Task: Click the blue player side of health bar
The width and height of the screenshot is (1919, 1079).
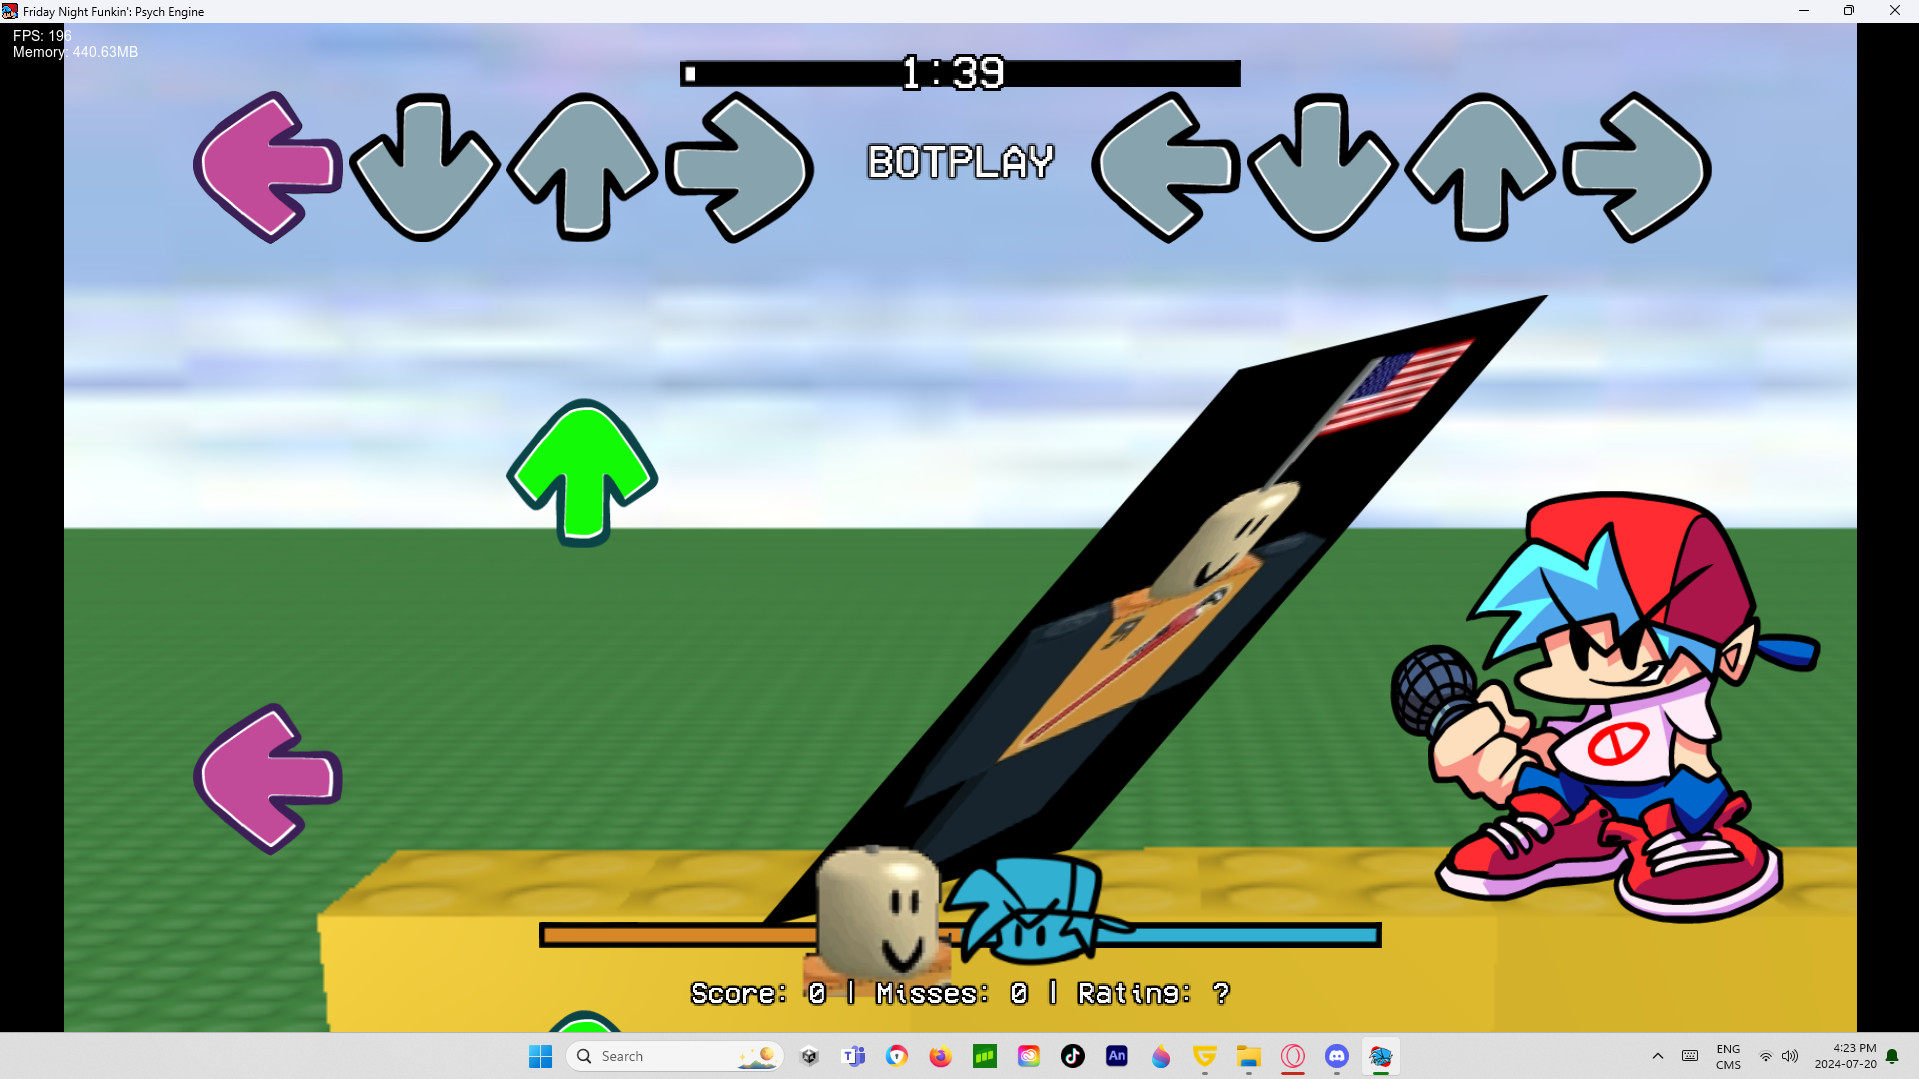Action: tap(1238, 935)
